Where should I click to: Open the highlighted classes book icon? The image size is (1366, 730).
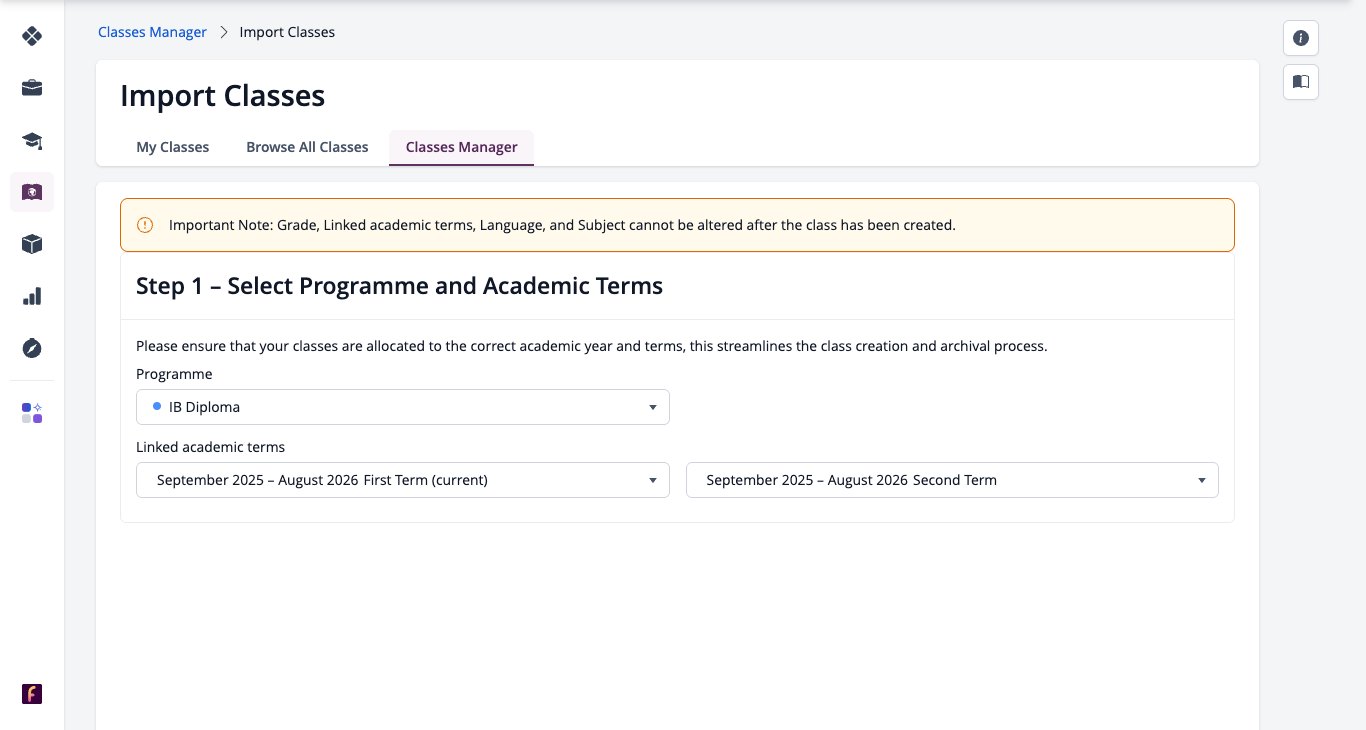(32, 192)
